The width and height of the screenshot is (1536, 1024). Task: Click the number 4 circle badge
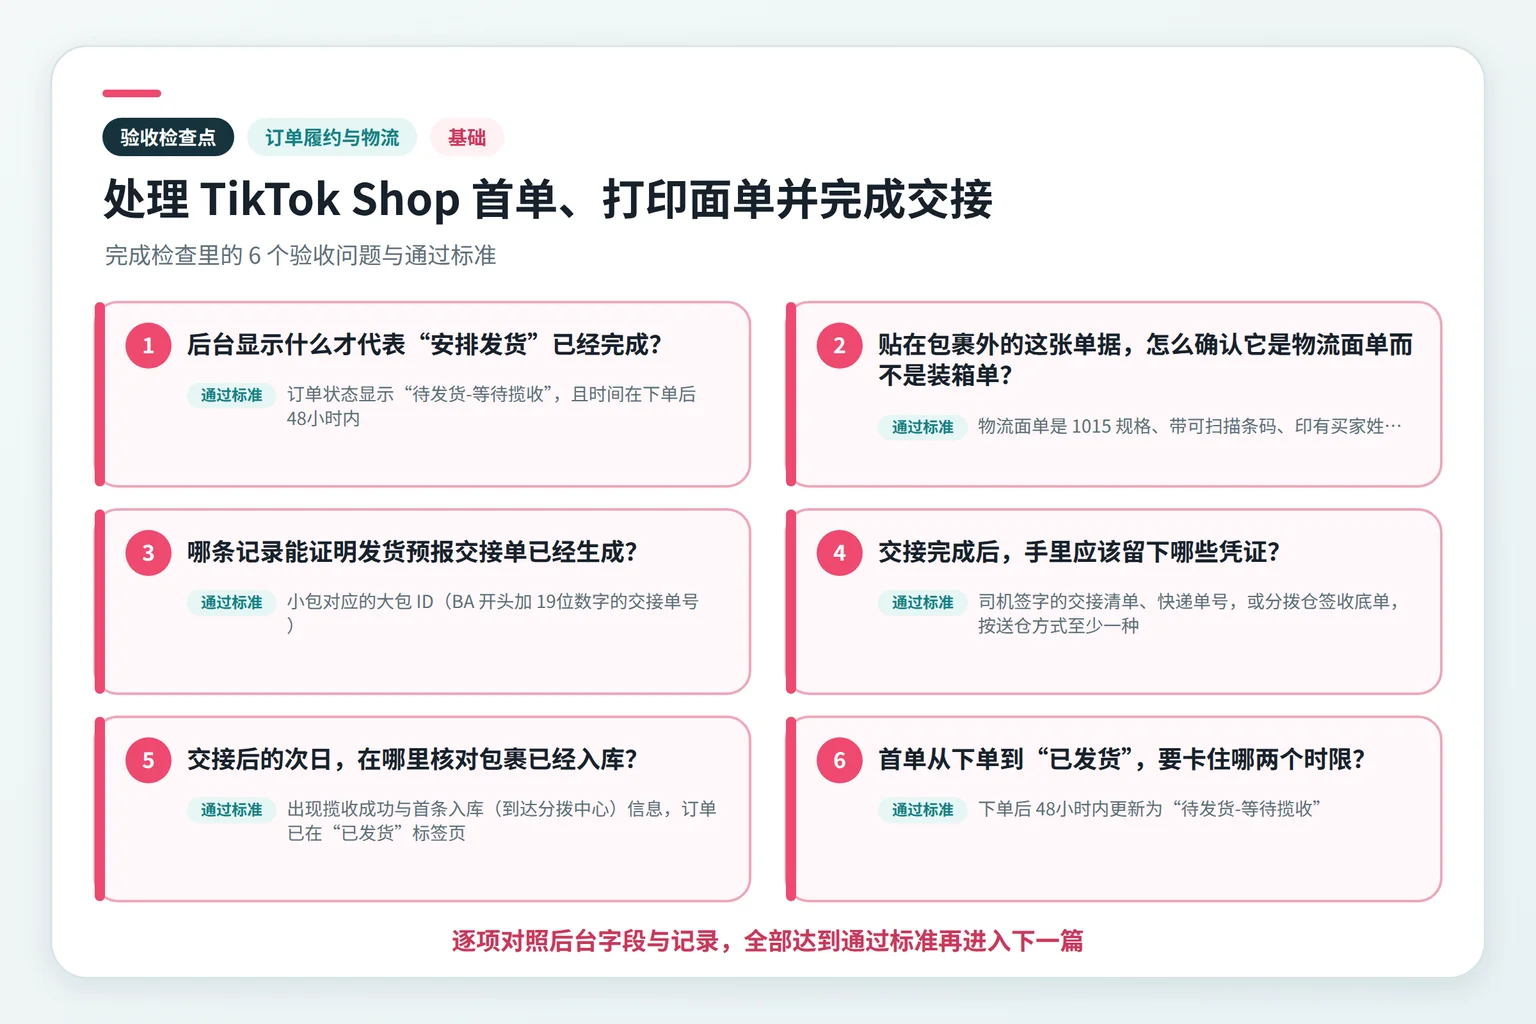(x=839, y=553)
